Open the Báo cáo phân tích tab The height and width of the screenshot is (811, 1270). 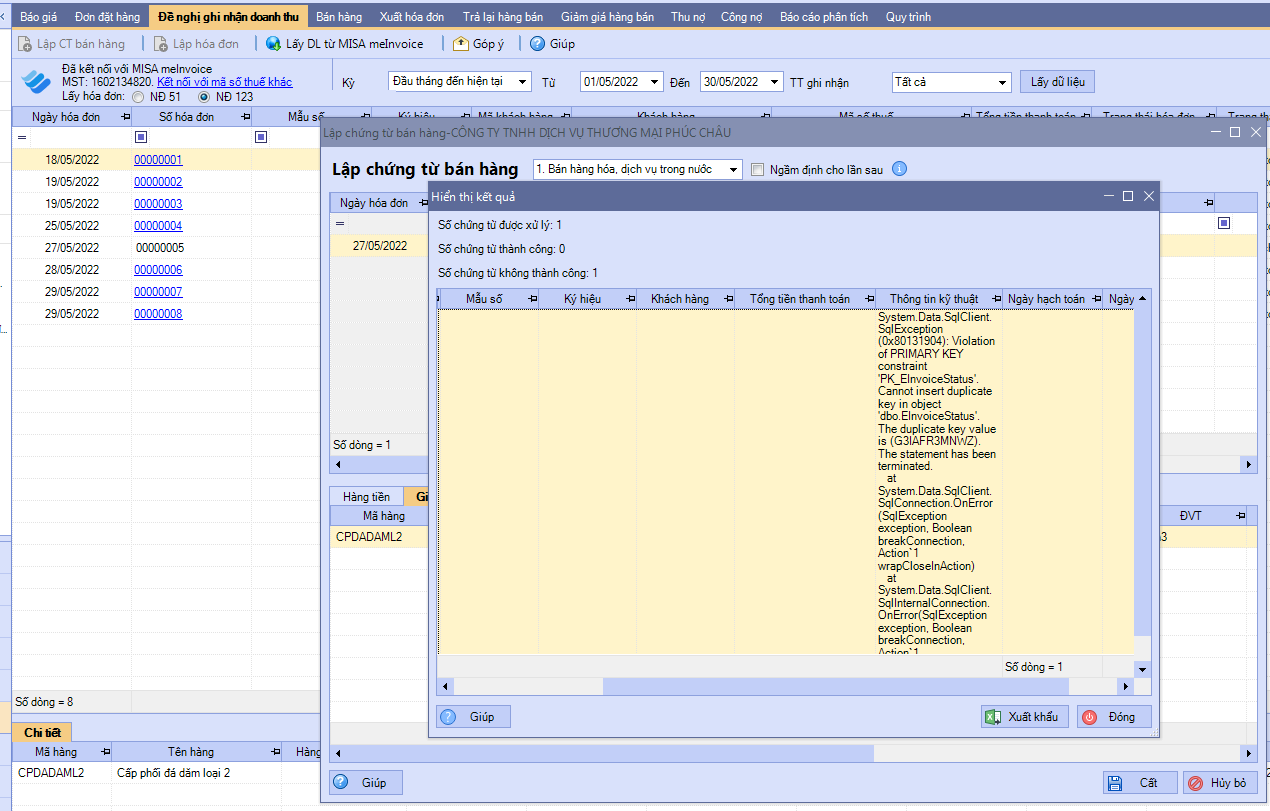click(824, 17)
